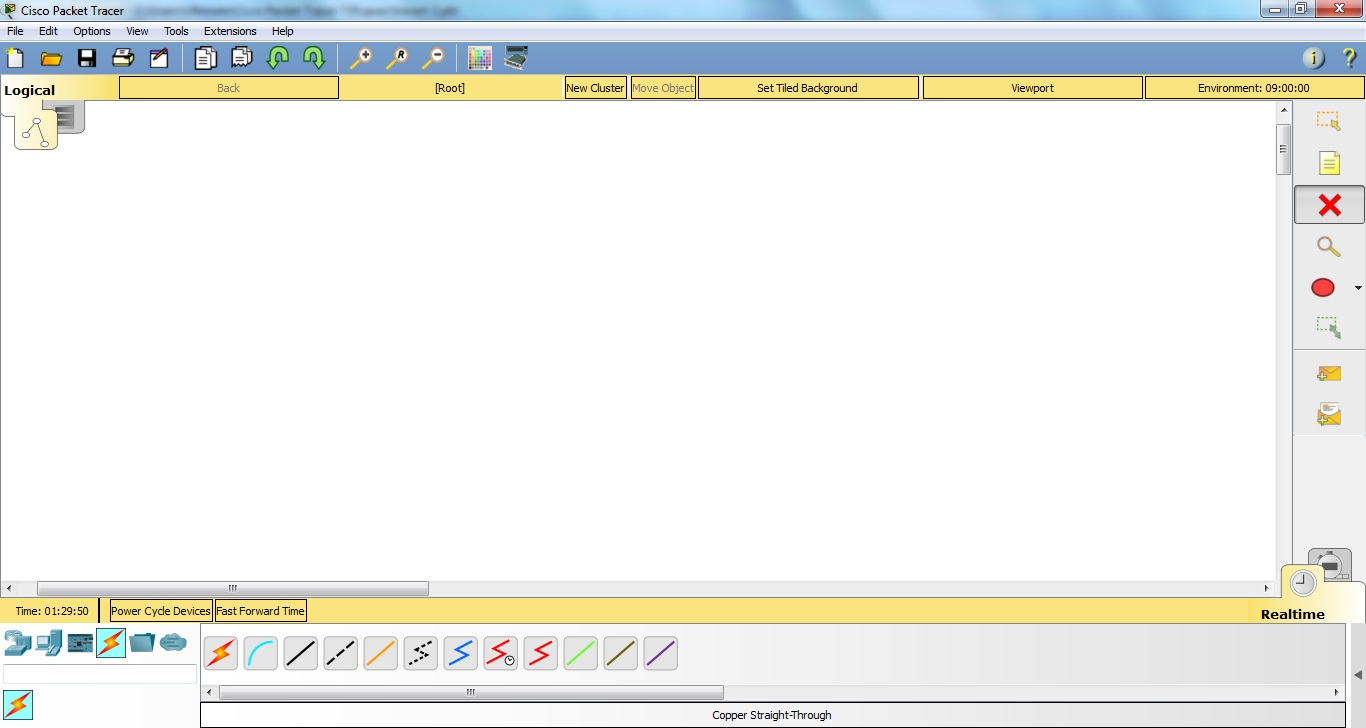
Task: Pick the solid black Copper Straight-Through cable
Action: [301, 654]
